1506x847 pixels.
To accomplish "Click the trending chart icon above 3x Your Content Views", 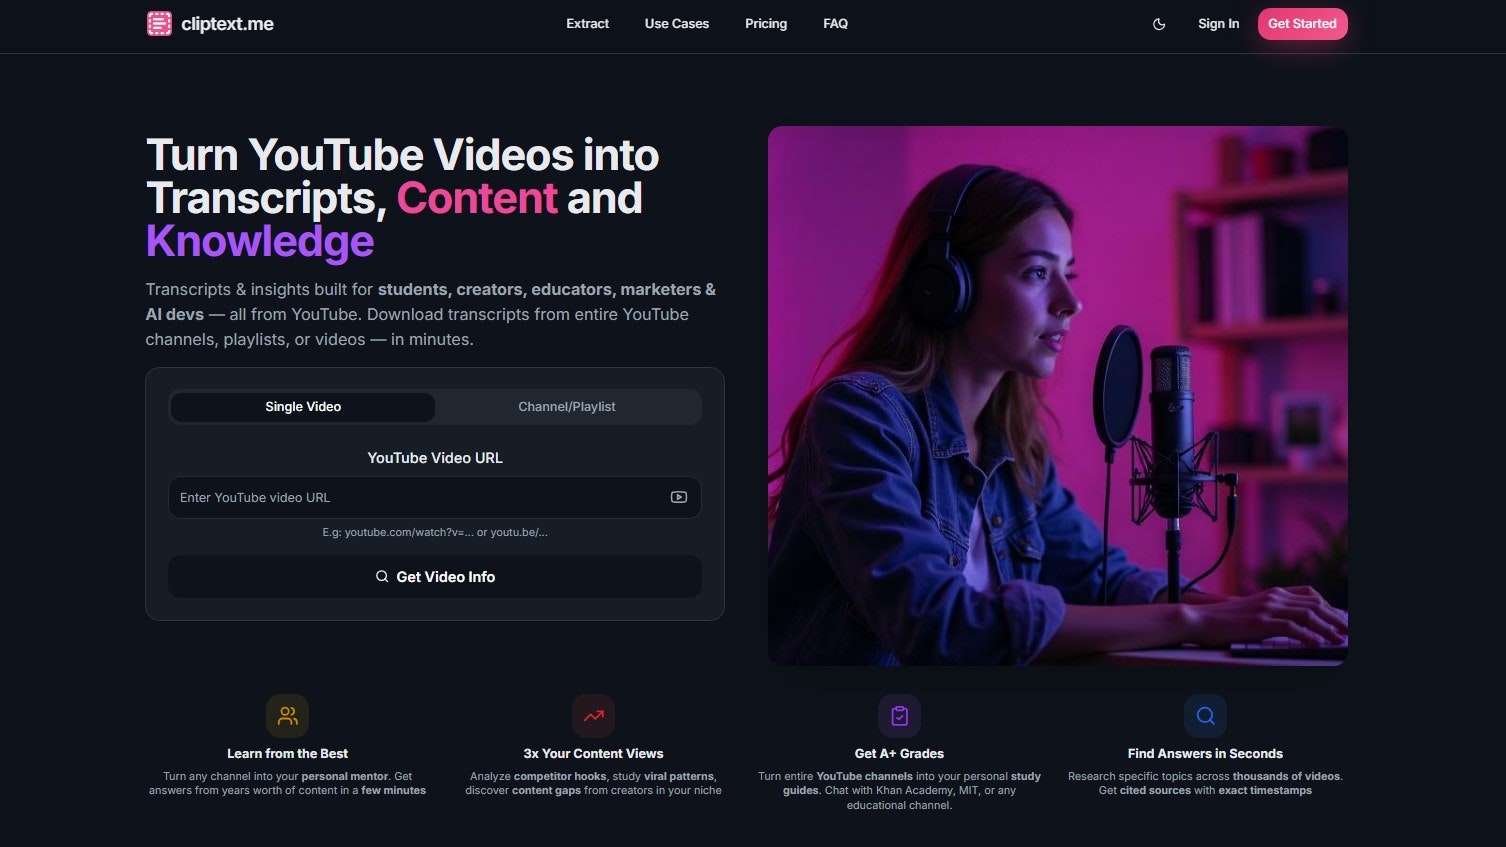I will click(593, 715).
